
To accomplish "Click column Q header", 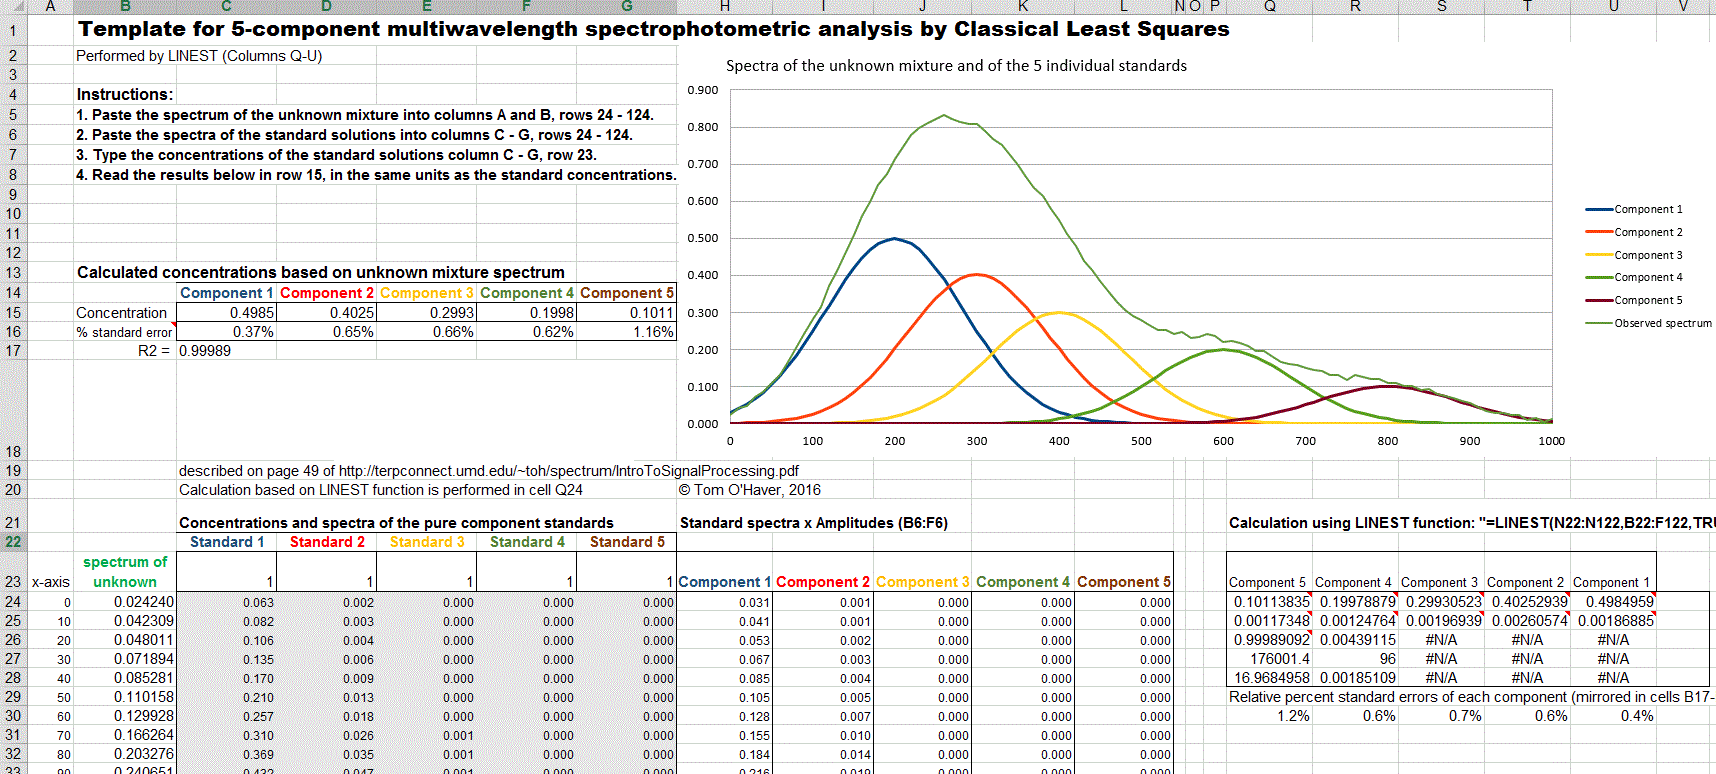I will [x=1269, y=6].
